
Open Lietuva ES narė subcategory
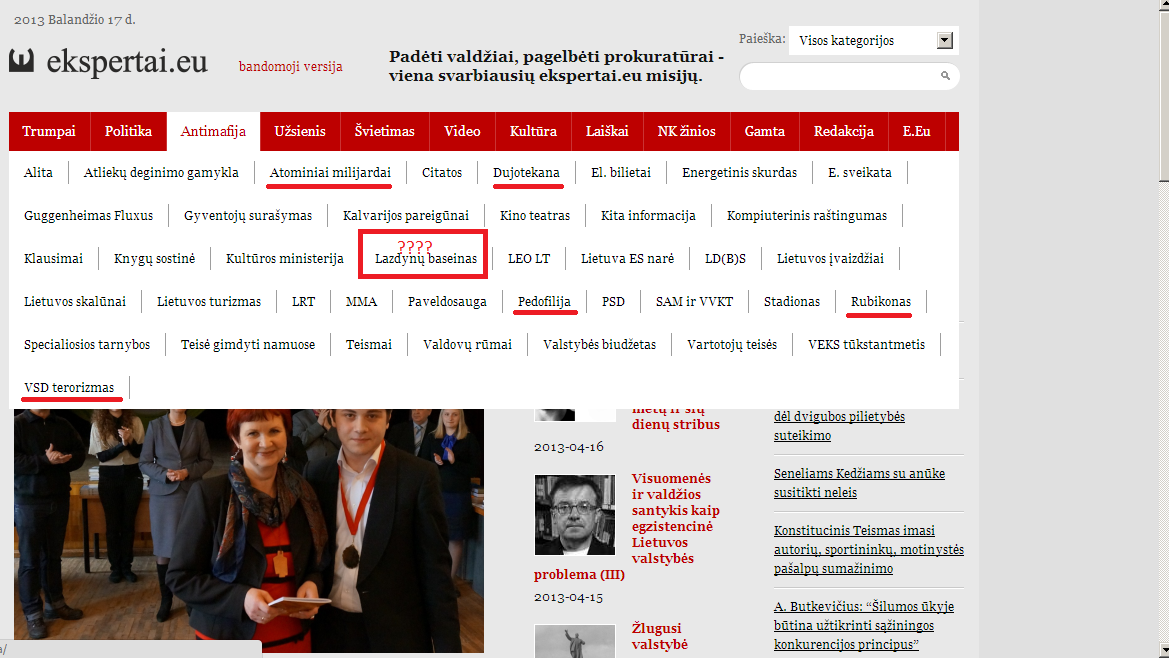pos(628,259)
